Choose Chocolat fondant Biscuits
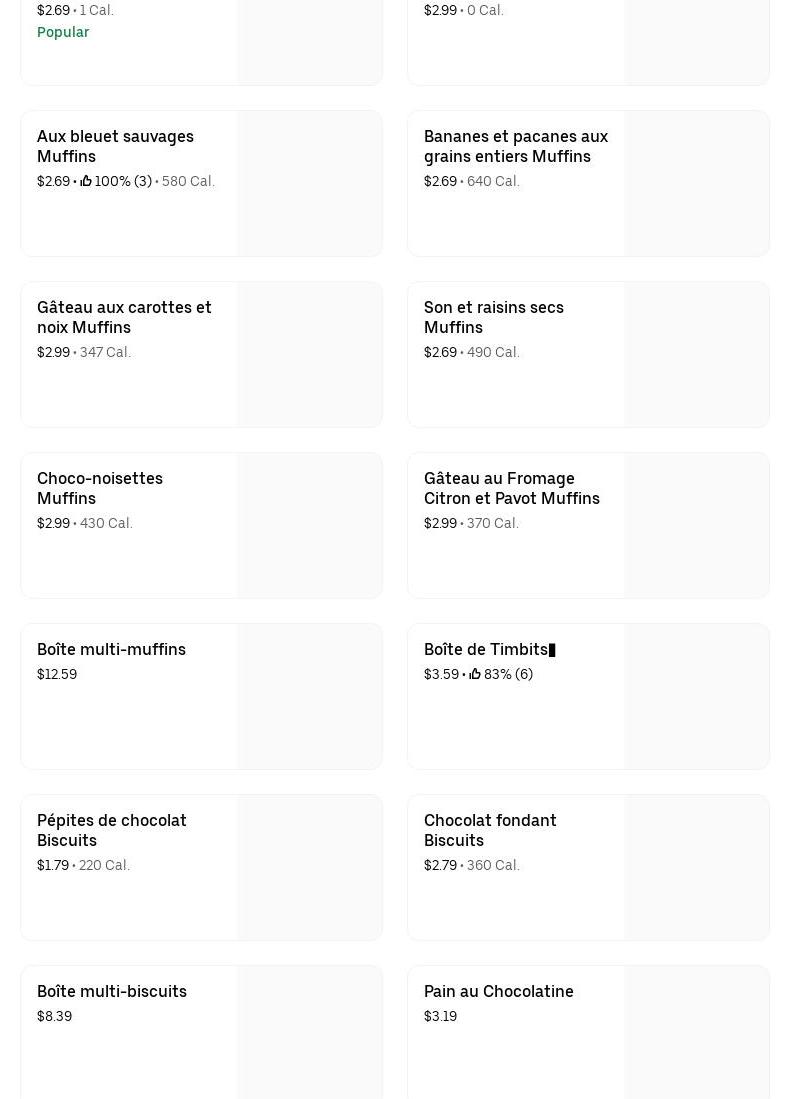 point(490,830)
